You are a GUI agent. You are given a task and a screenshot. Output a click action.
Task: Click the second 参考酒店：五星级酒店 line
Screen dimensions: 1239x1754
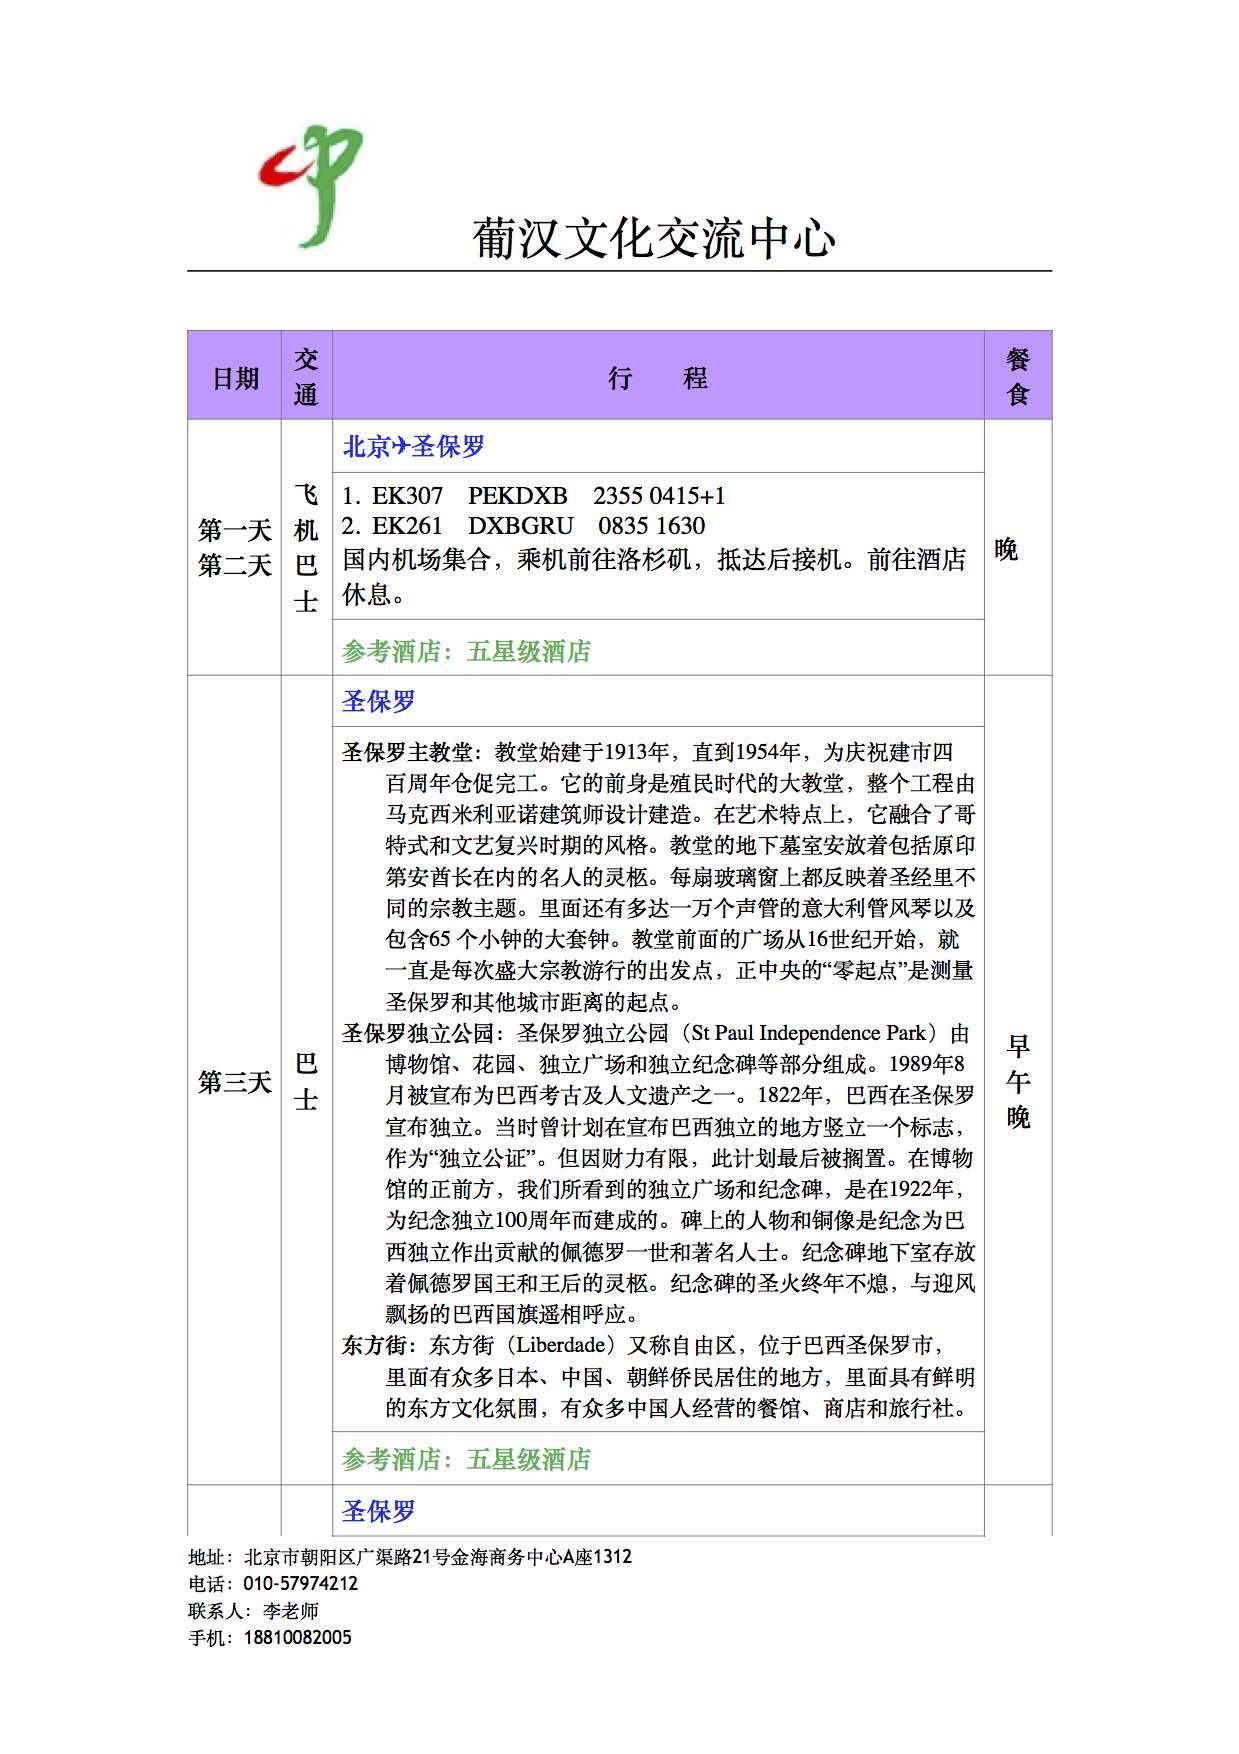click(467, 1460)
